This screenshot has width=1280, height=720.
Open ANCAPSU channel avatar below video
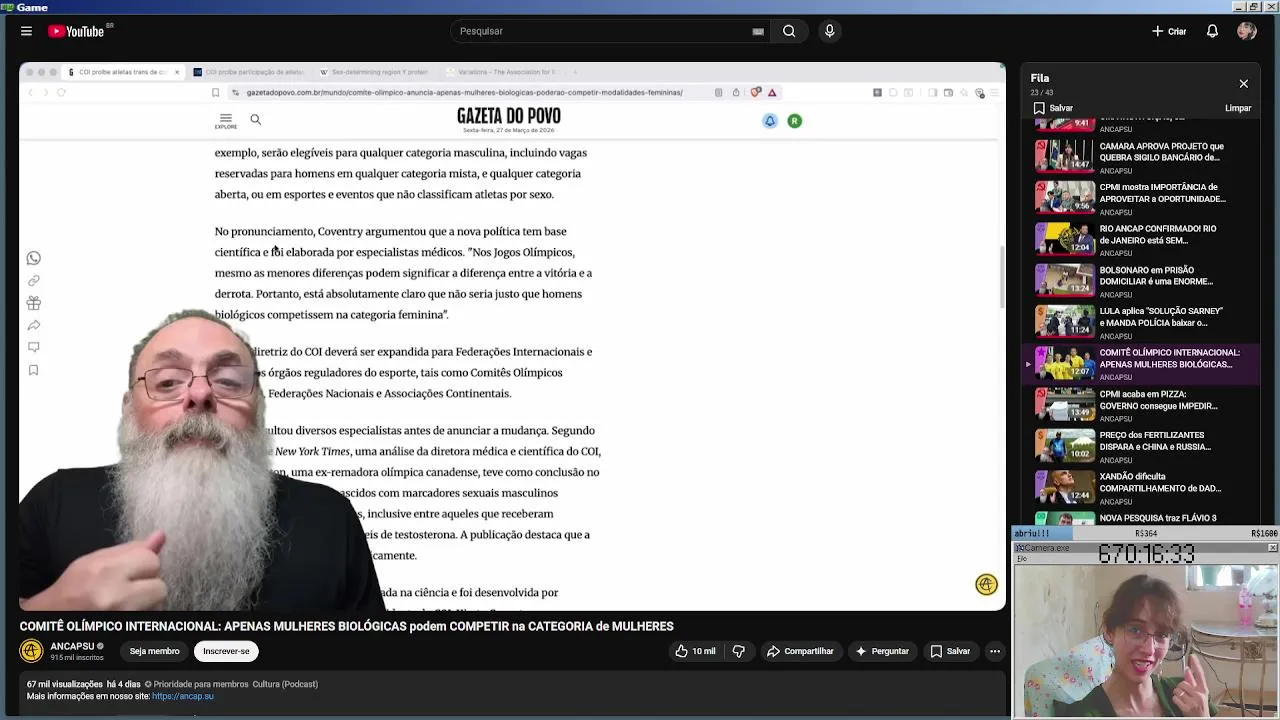click(x=31, y=651)
